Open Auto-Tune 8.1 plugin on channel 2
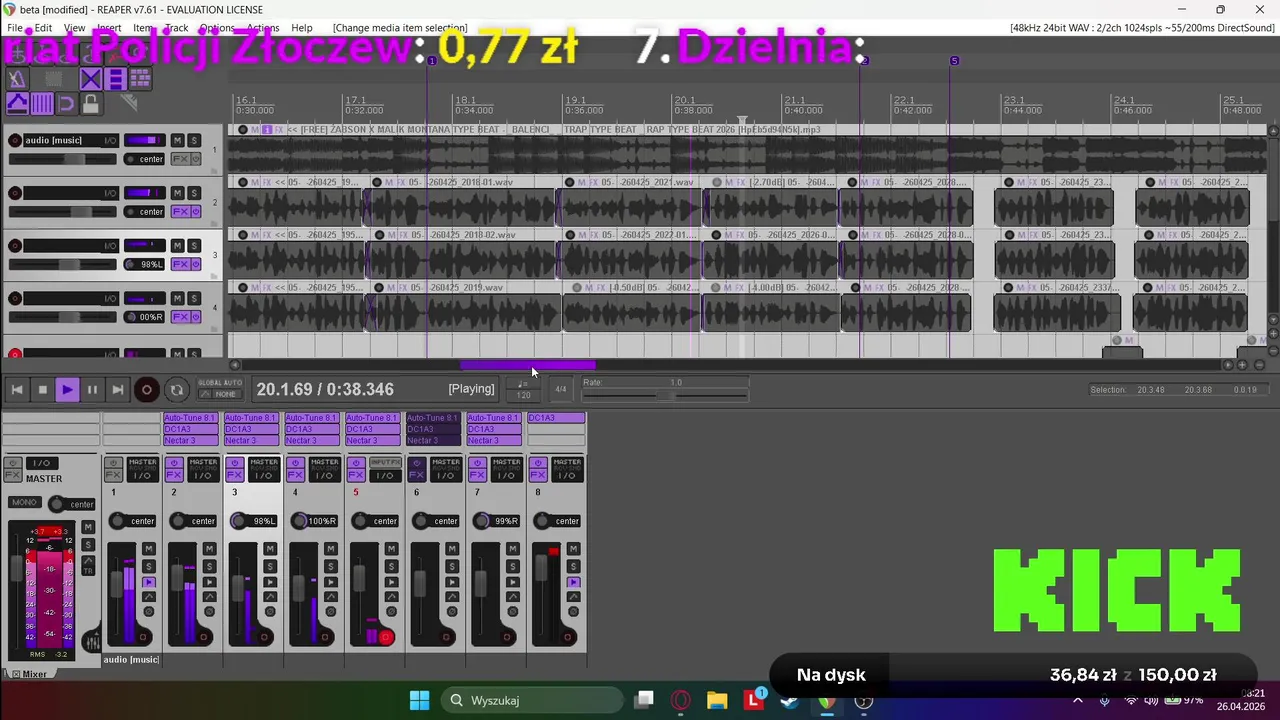The width and height of the screenshot is (1280, 720). tap(190, 418)
